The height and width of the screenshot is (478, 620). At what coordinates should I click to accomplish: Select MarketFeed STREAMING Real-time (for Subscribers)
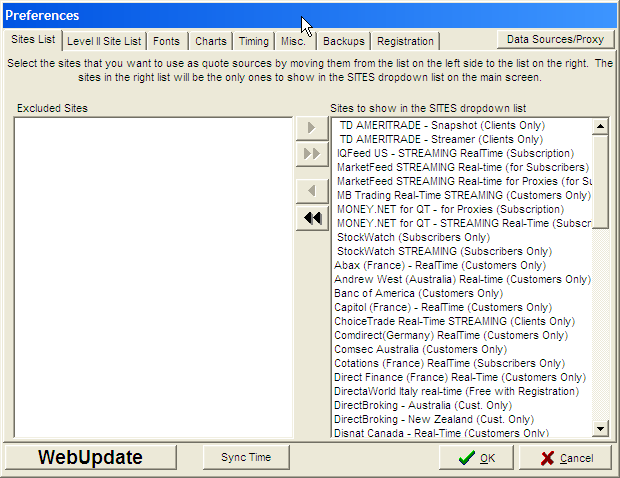pos(461,167)
